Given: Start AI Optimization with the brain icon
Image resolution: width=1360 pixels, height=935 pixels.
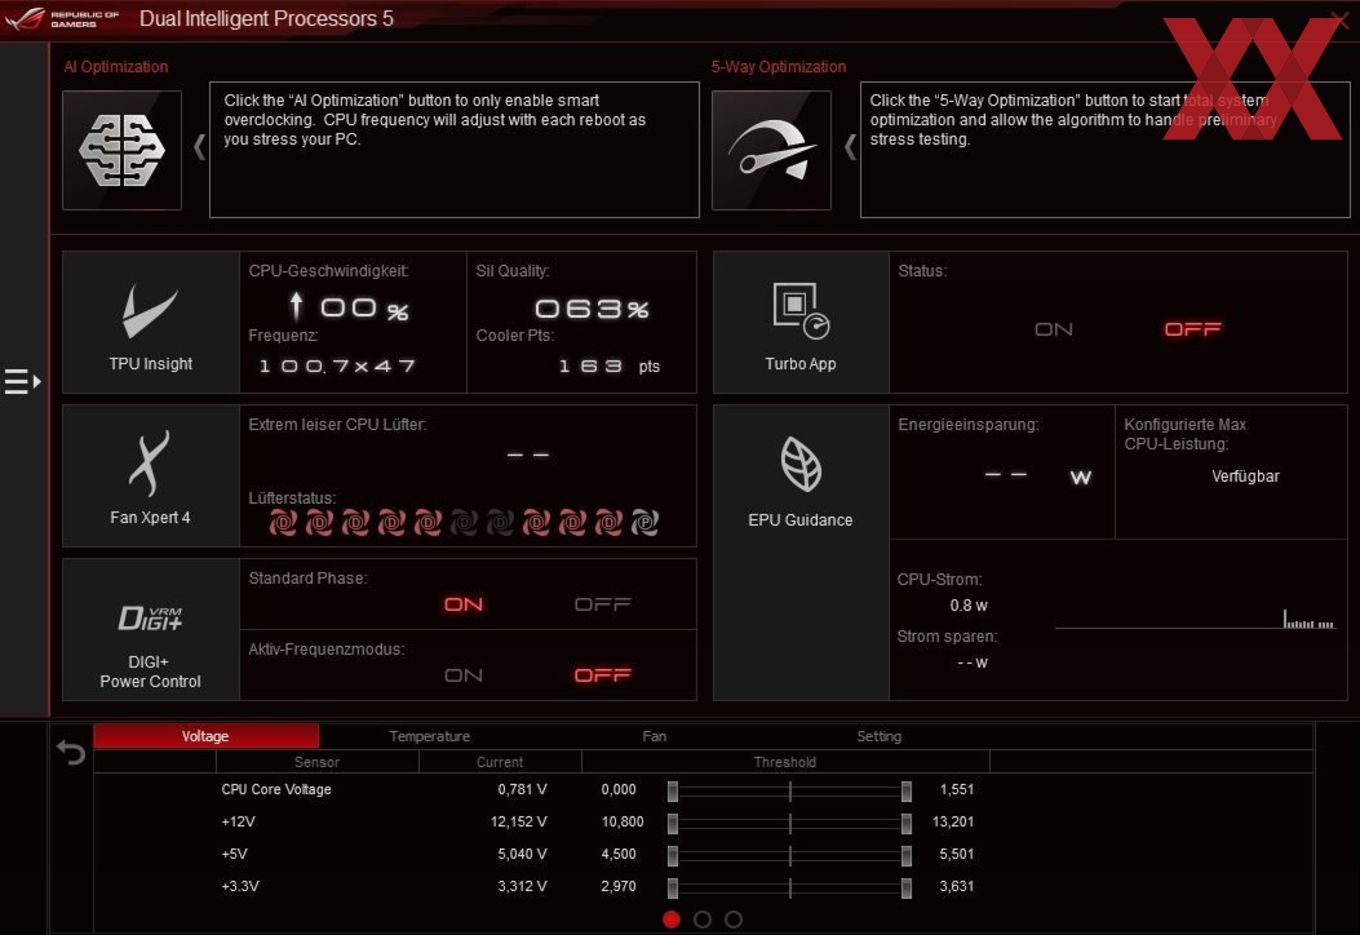Looking at the screenshot, I should pyautogui.click(x=122, y=151).
